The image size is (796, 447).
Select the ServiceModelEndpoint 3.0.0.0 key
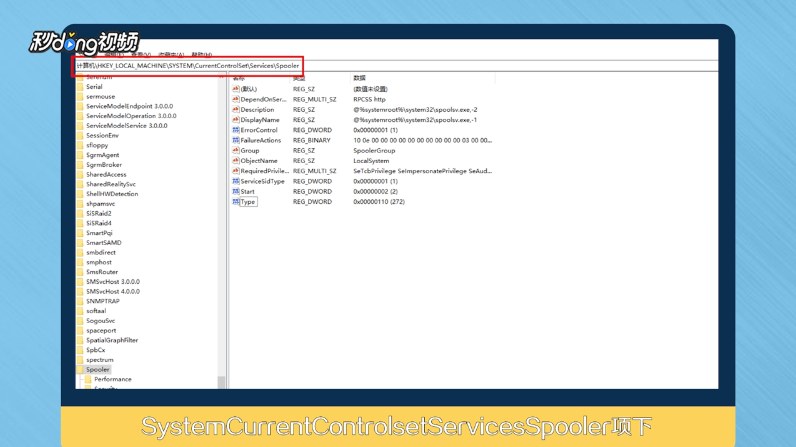click(129, 106)
